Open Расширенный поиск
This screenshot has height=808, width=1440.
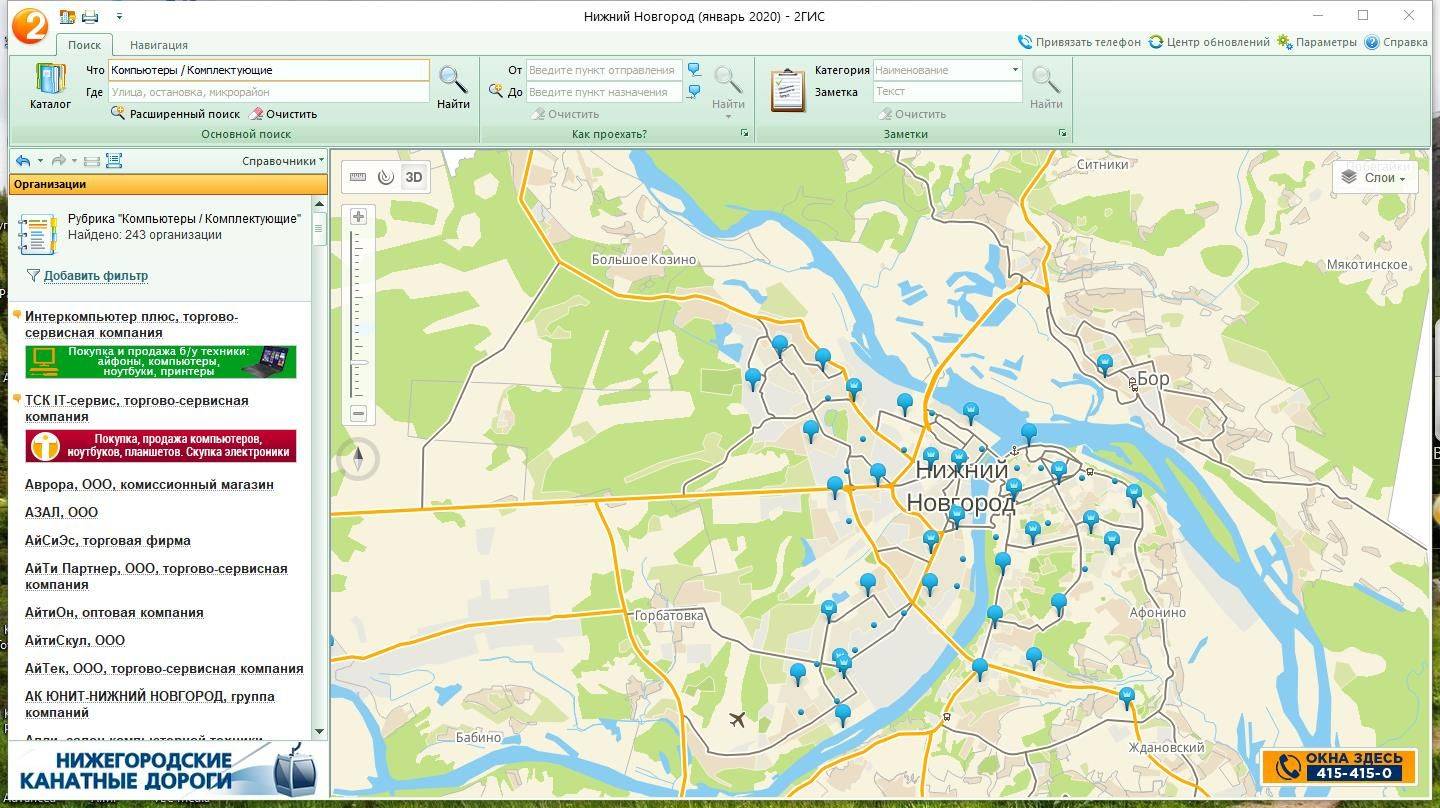[x=175, y=114]
